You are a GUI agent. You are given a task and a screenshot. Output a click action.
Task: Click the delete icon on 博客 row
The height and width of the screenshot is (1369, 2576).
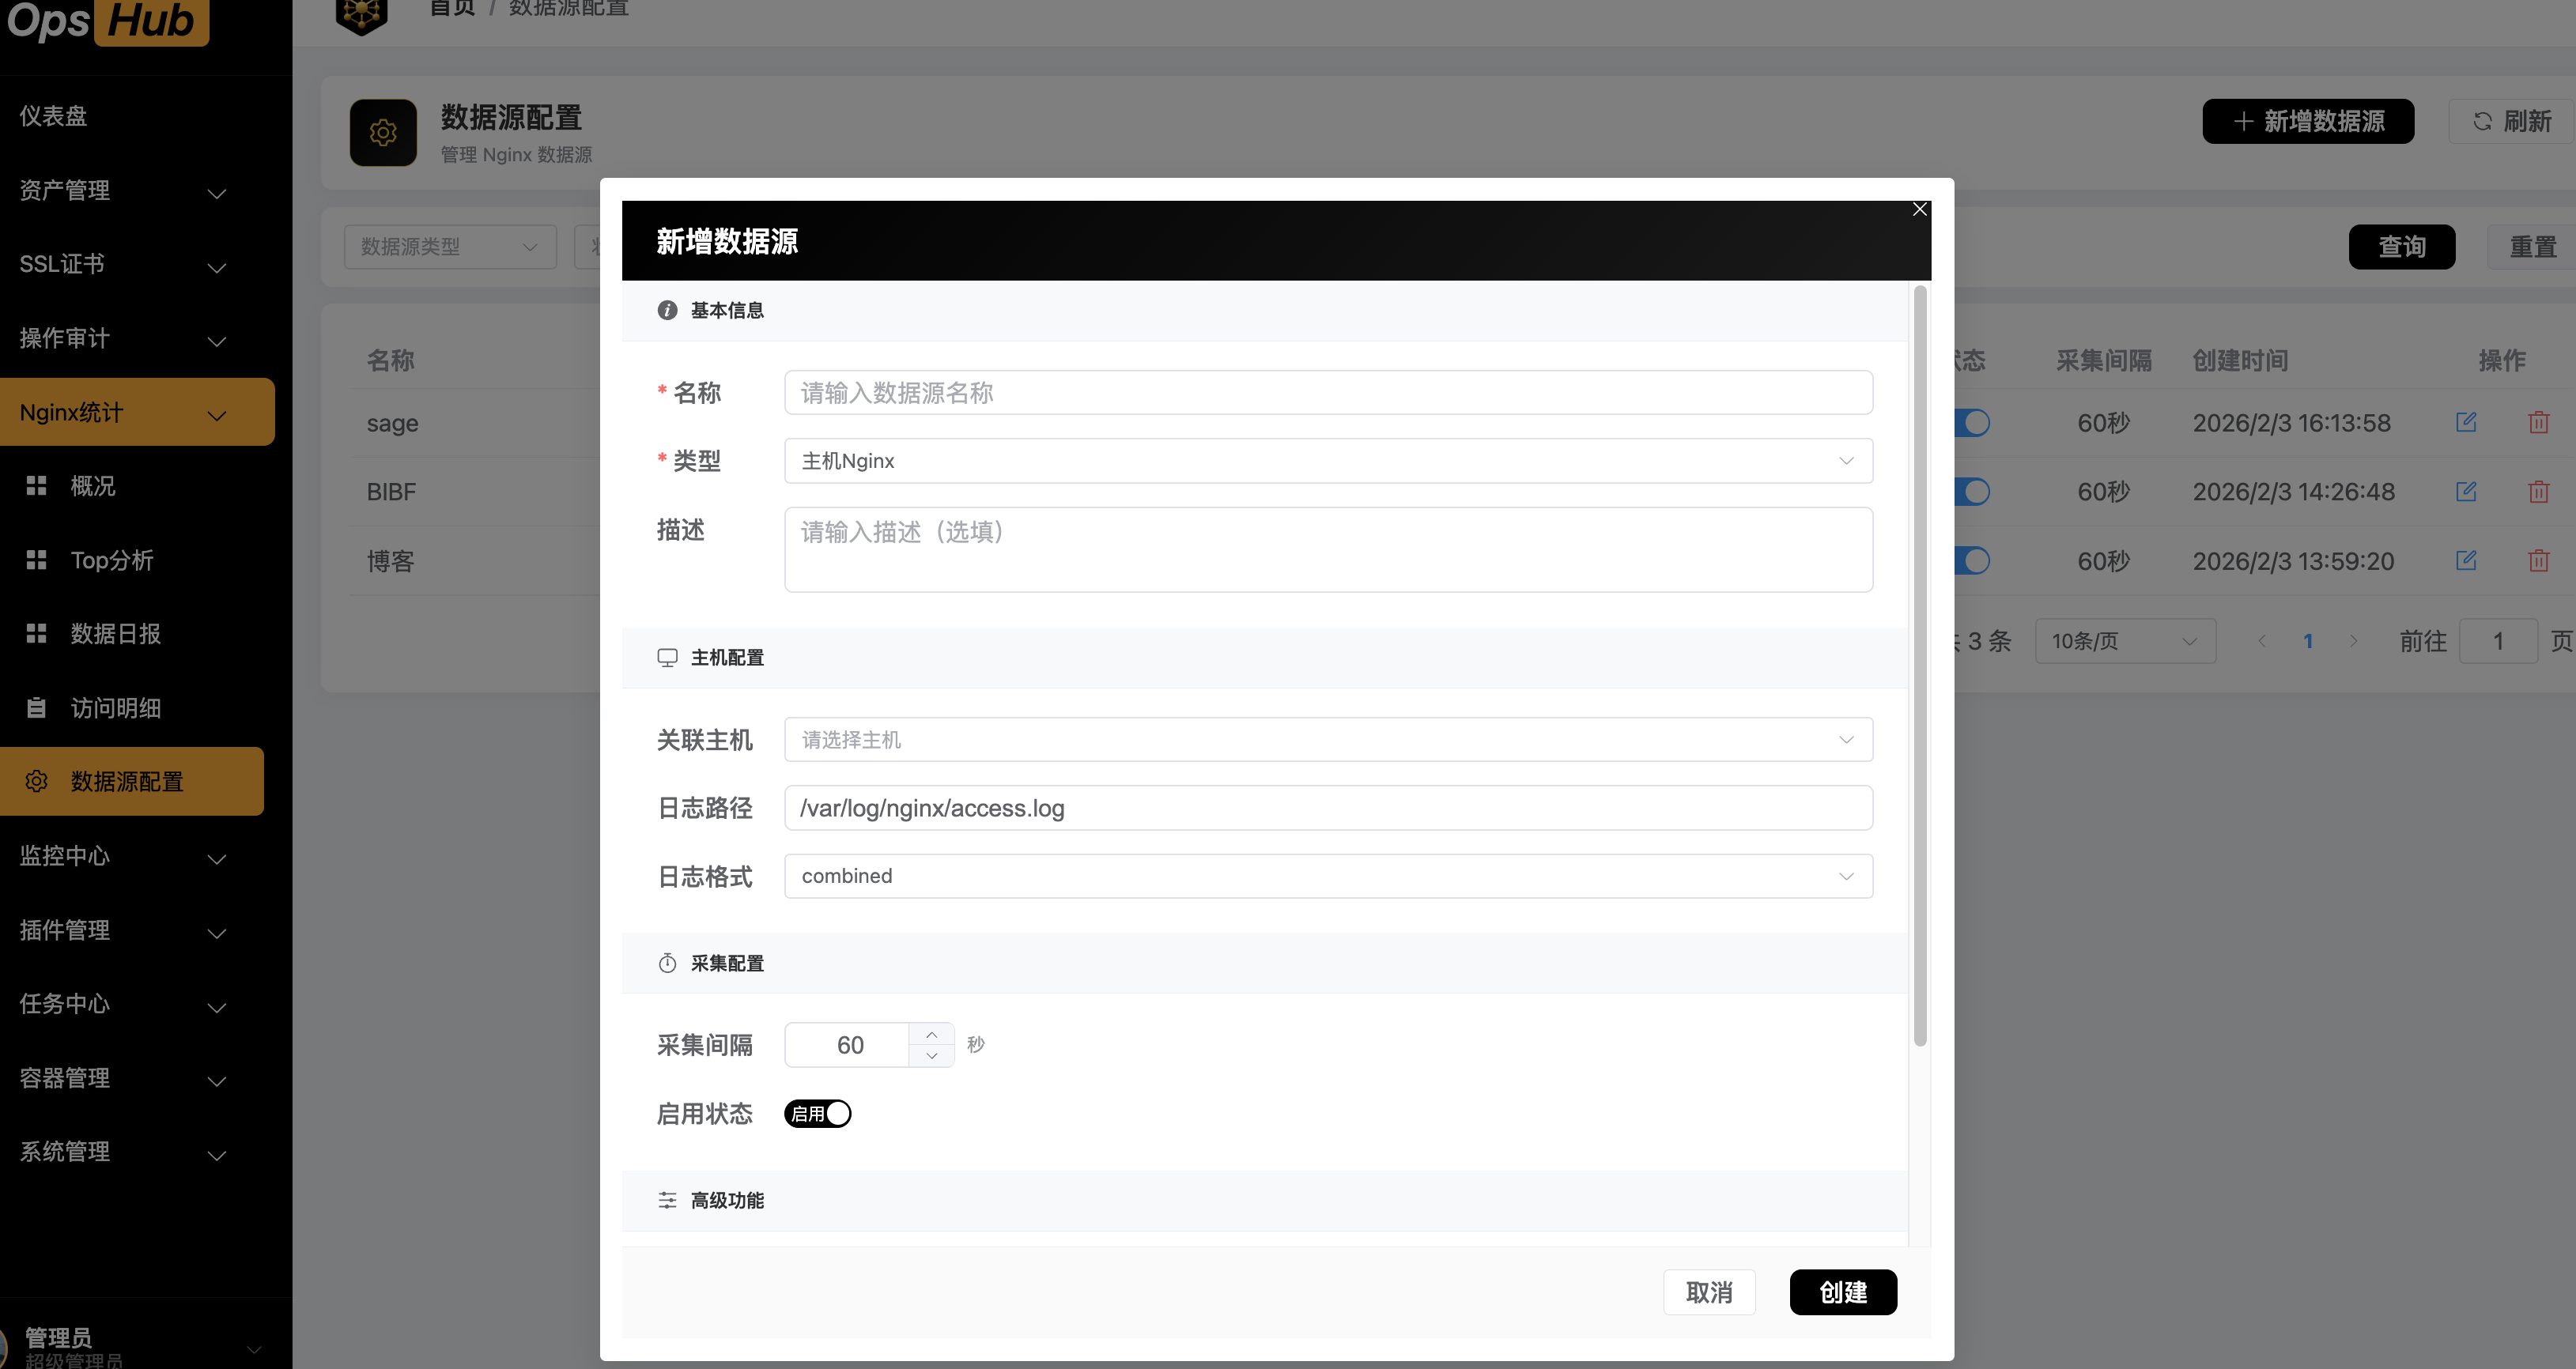point(2540,560)
